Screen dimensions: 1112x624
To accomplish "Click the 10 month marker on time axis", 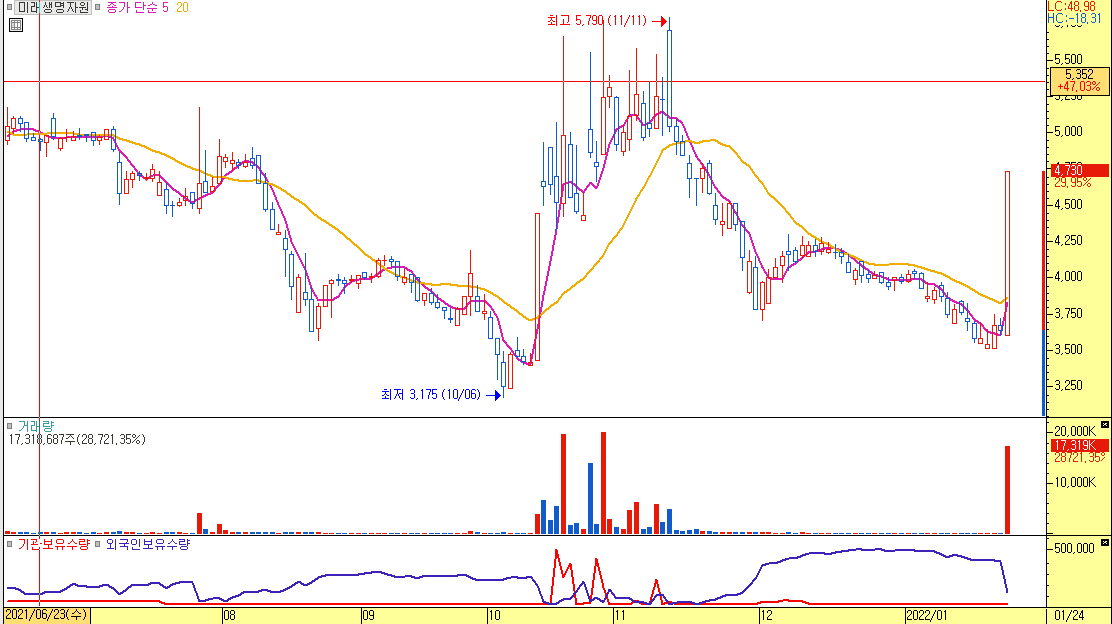I will click(x=494, y=615).
